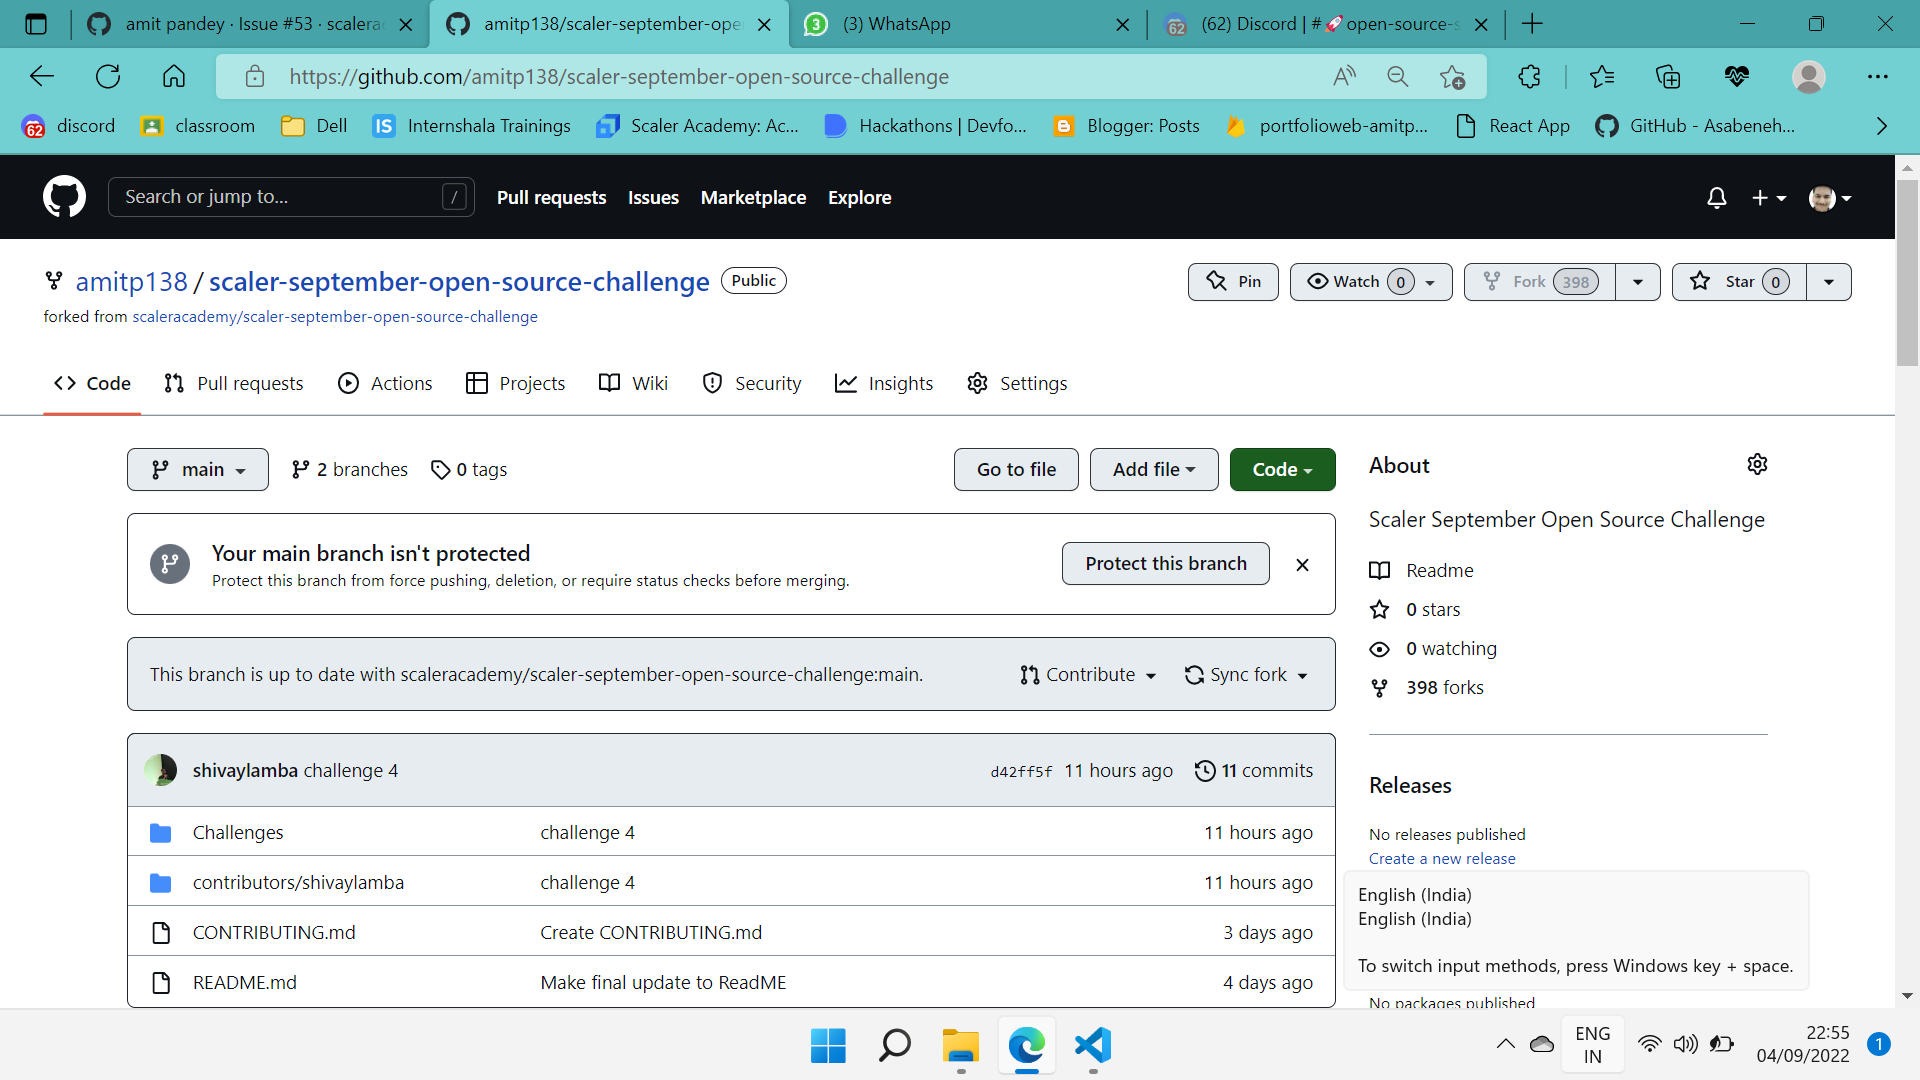1920x1080 pixels.
Task: Expand the Add file menu
Action: pyautogui.click(x=1153, y=469)
